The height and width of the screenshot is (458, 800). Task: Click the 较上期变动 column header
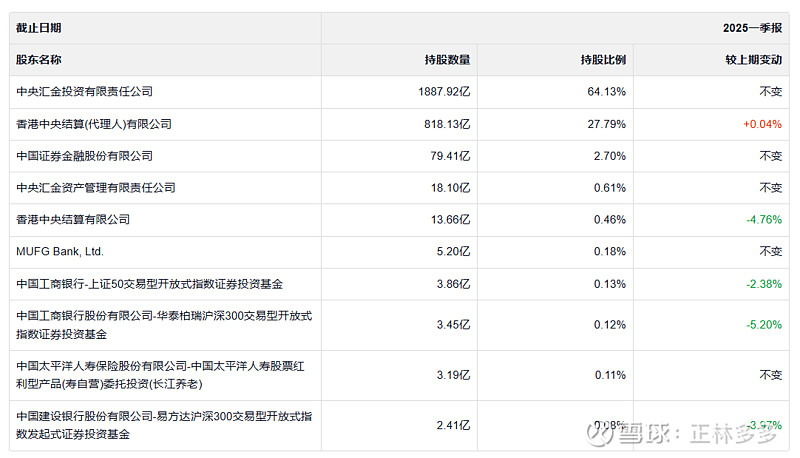(753, 60)
